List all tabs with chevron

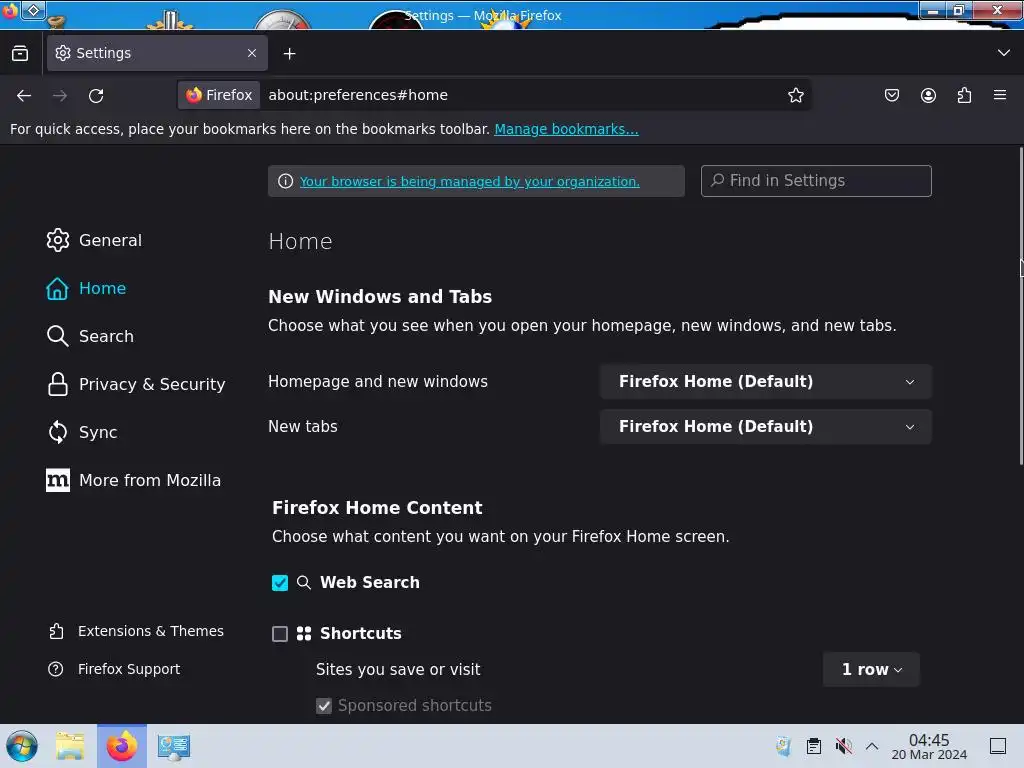[x=1004, y=53]
